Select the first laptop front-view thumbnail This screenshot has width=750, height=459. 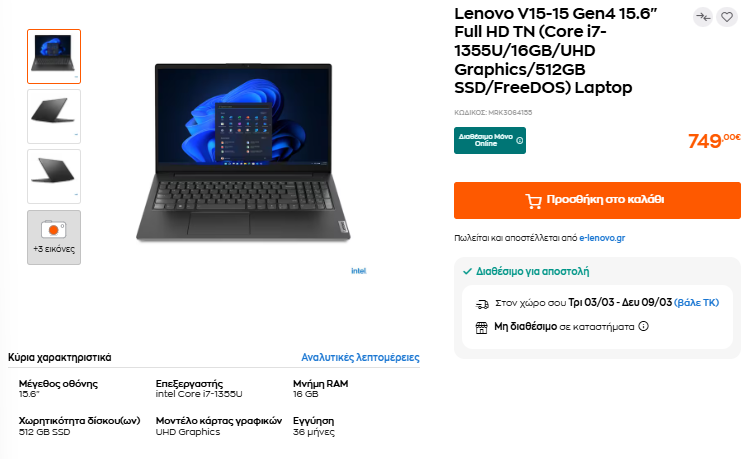click(54, 56)
